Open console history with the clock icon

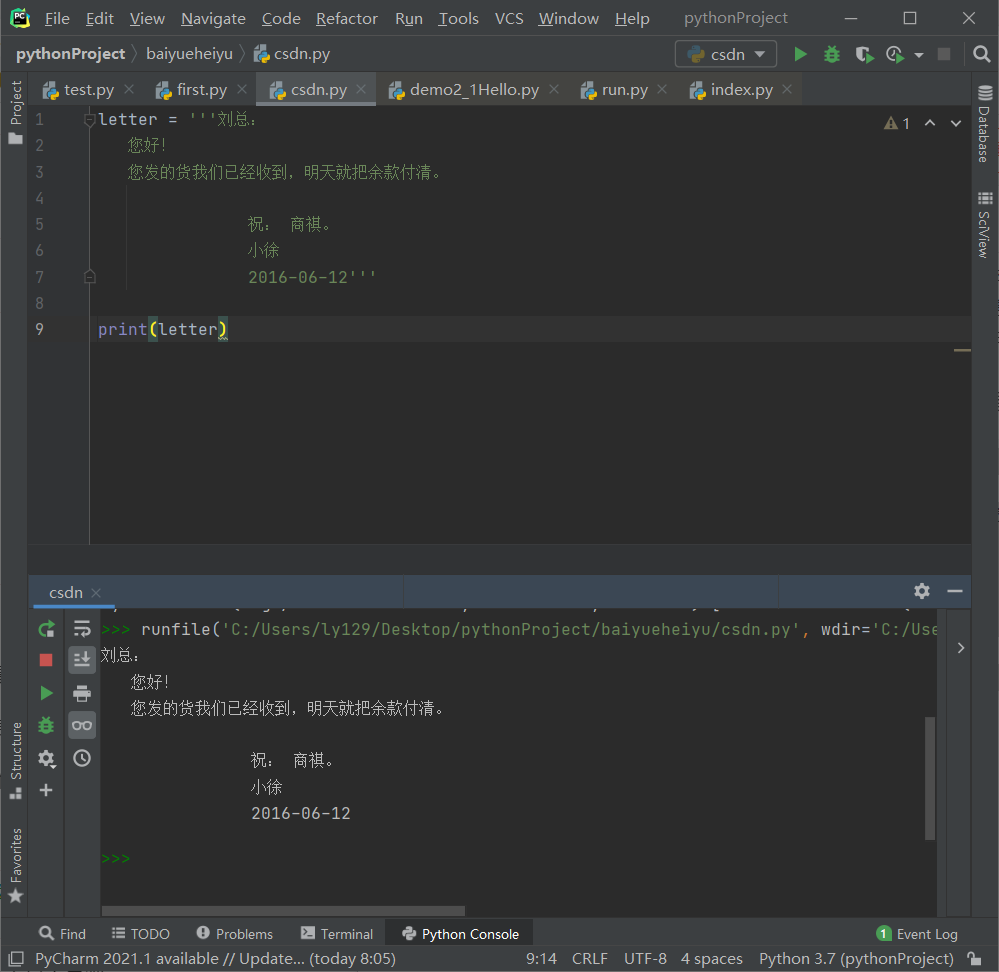(x=82, y=759)
